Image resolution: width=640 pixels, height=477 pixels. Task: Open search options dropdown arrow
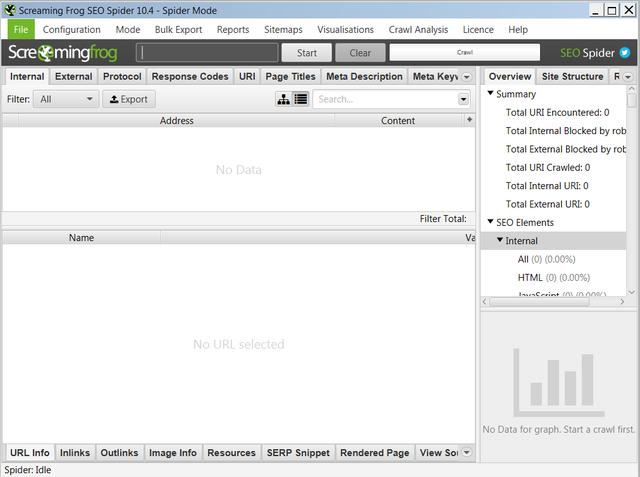click(x=463, y=99)
